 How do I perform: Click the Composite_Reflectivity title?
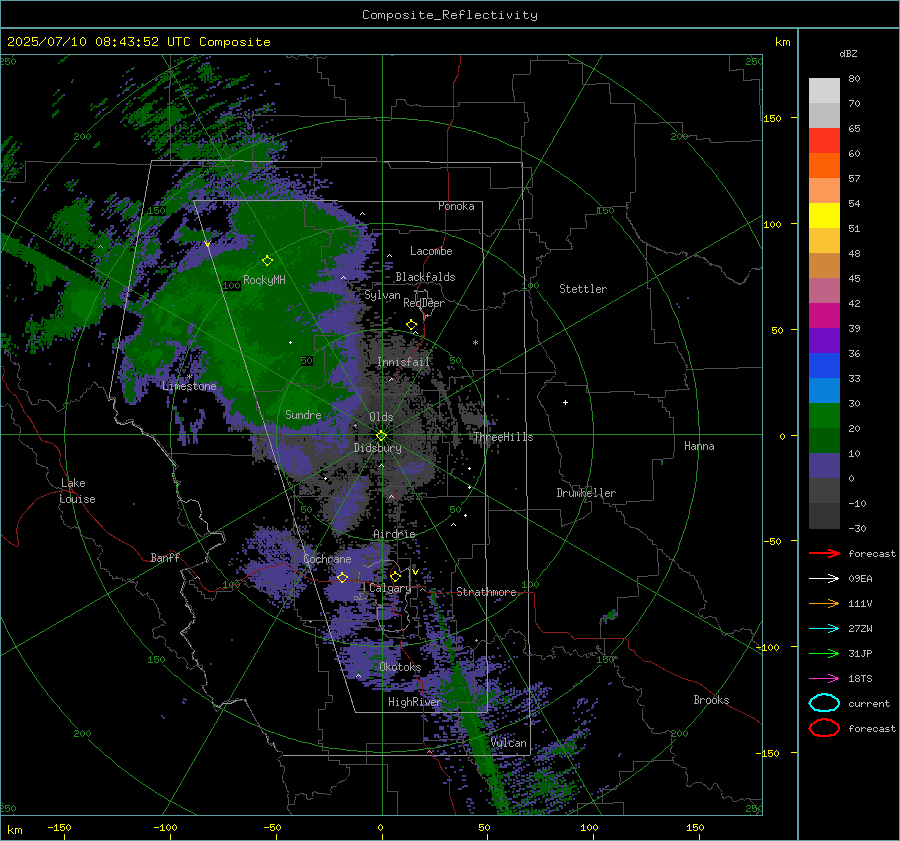[x=450, y=15]
